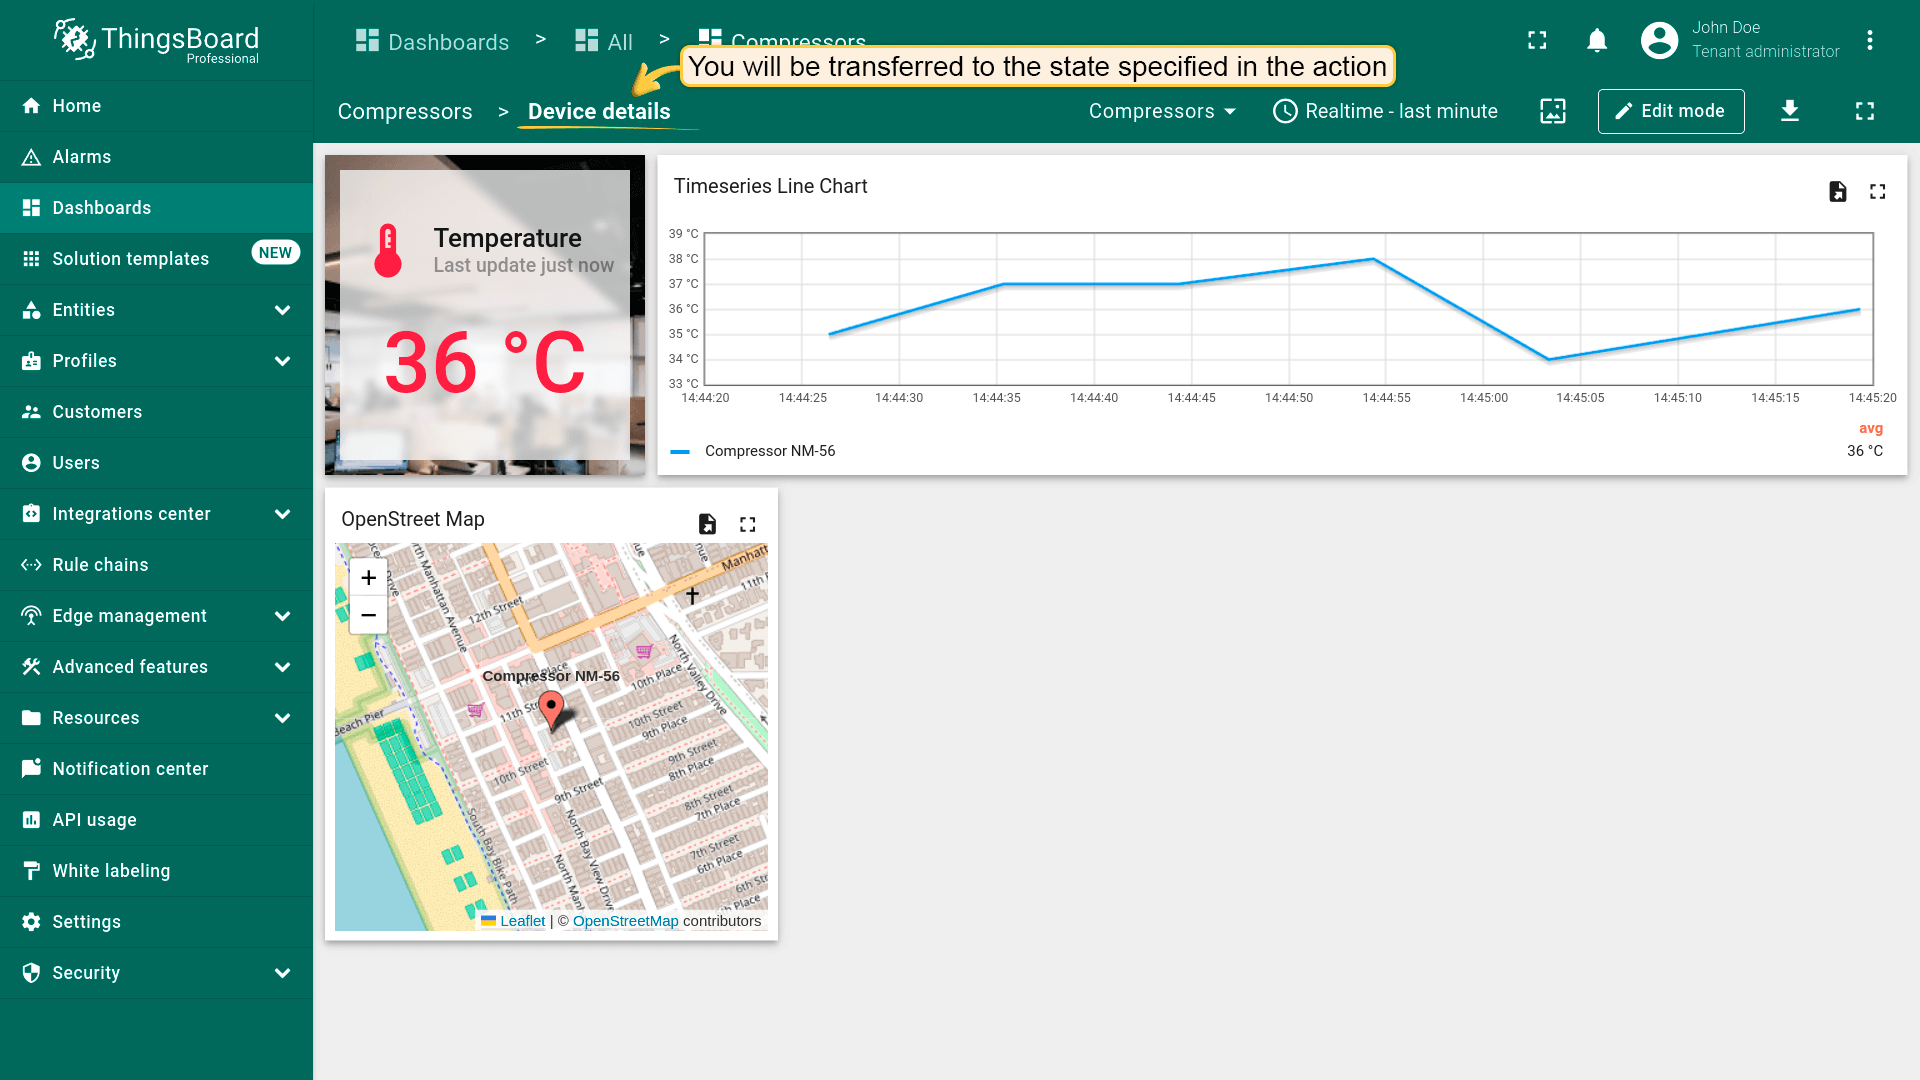Image resolution: width=1920 pixels, height=1080 pixels.
Task: Toggle Compressor NM-56 legend series visibility
Action: pyautogui.click(x=769, y=451)
